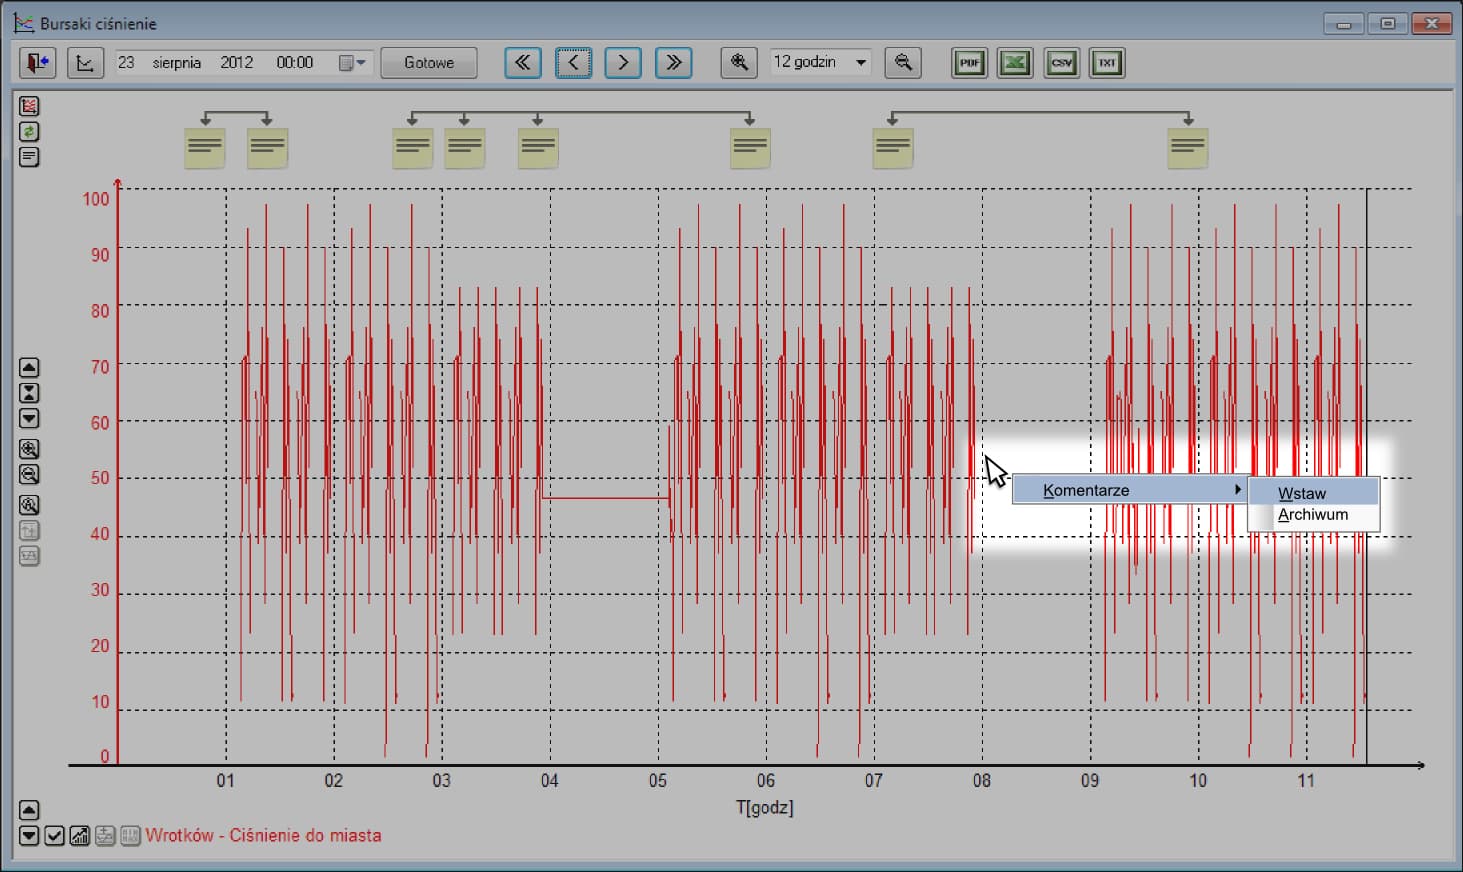Click the series list up arrow at bottom
Screen dimensions: 1463x872
[x=29, y=810]
